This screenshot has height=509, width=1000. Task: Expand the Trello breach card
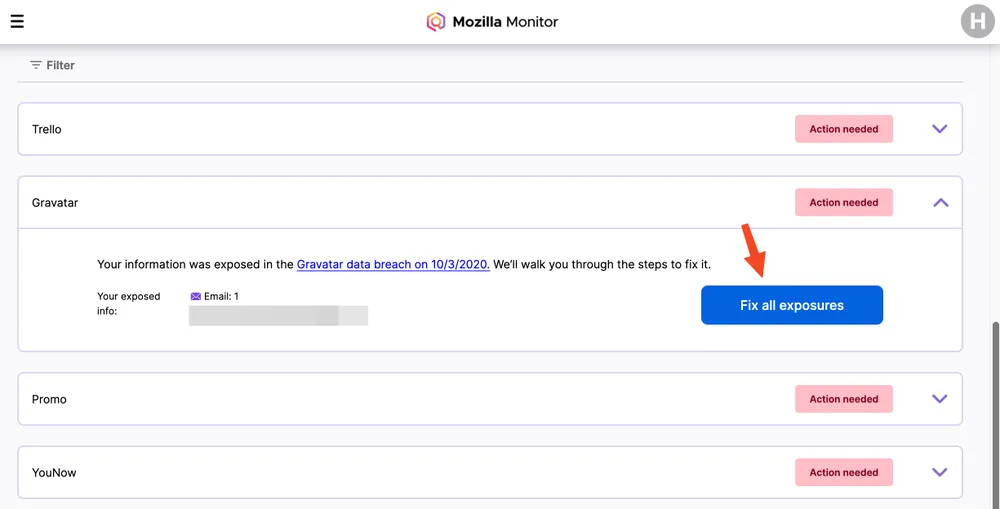pos(939,129)
